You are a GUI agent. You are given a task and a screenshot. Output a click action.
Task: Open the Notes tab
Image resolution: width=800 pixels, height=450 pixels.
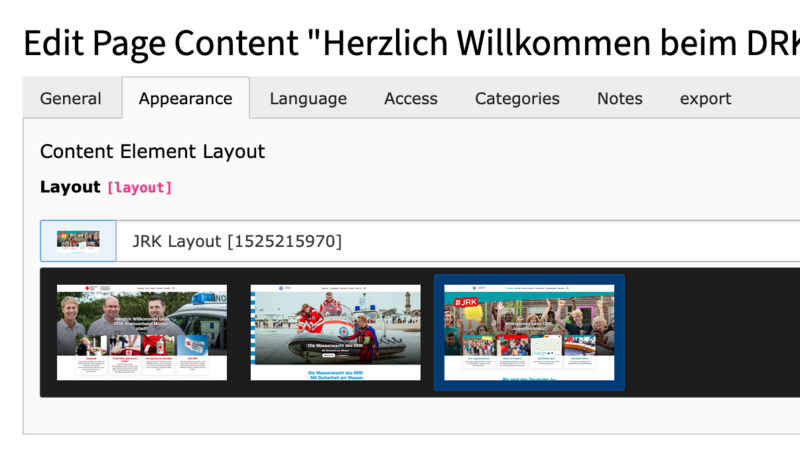point(620,98)
